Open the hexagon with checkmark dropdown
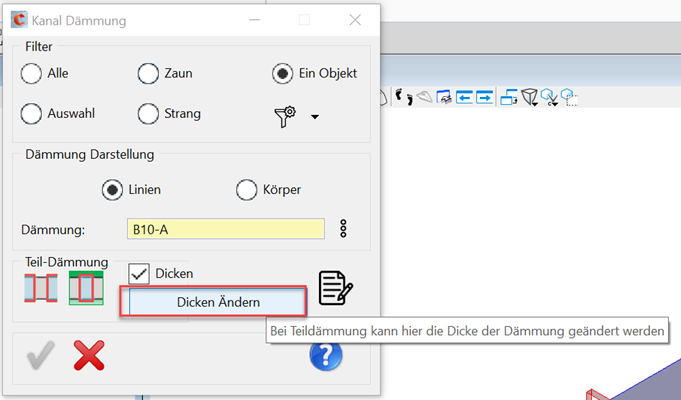 549,97
